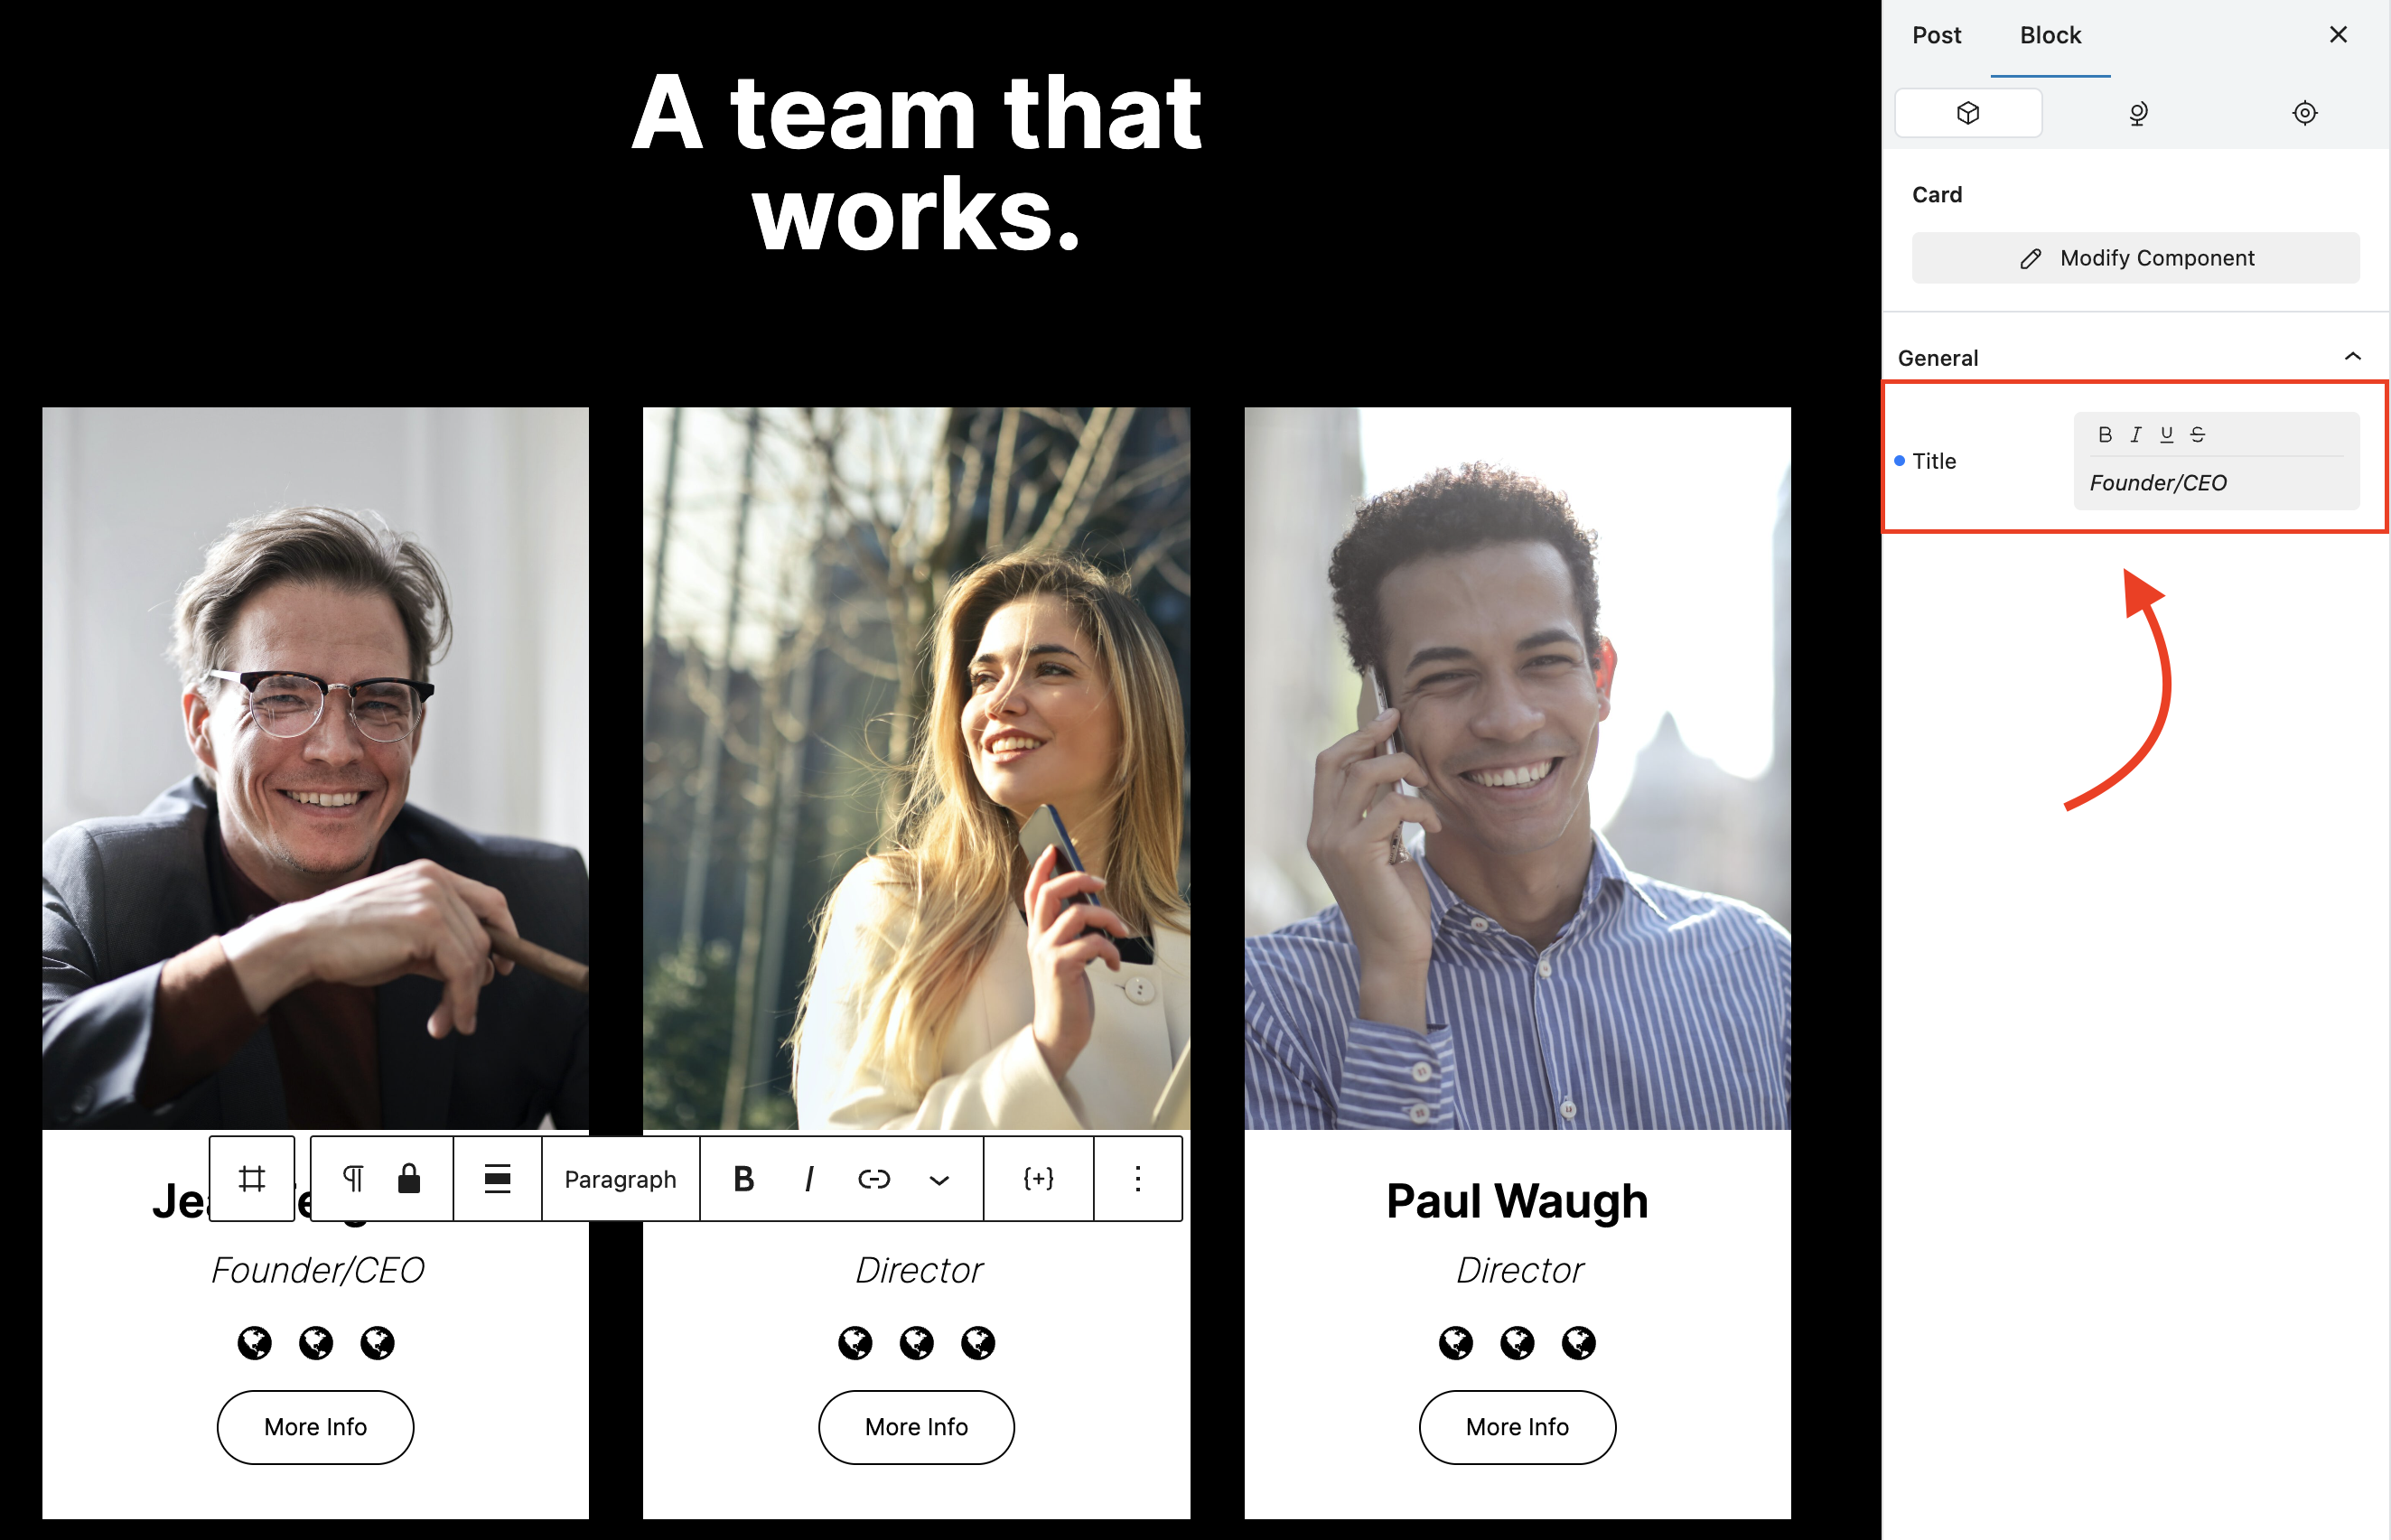Screen dimensions: 2391x1540
Task: Open block options three-dot menu
Action: tap(1137, 1178)
